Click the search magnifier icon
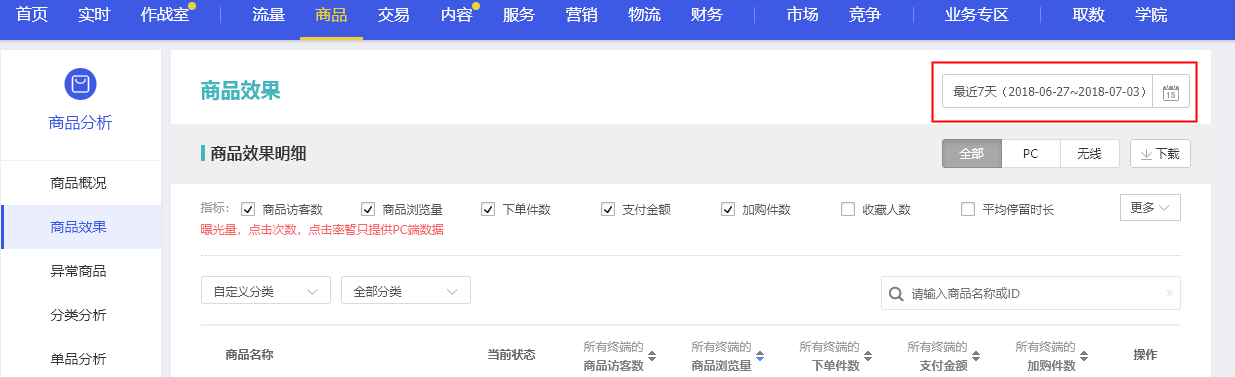 click(896, 294)
